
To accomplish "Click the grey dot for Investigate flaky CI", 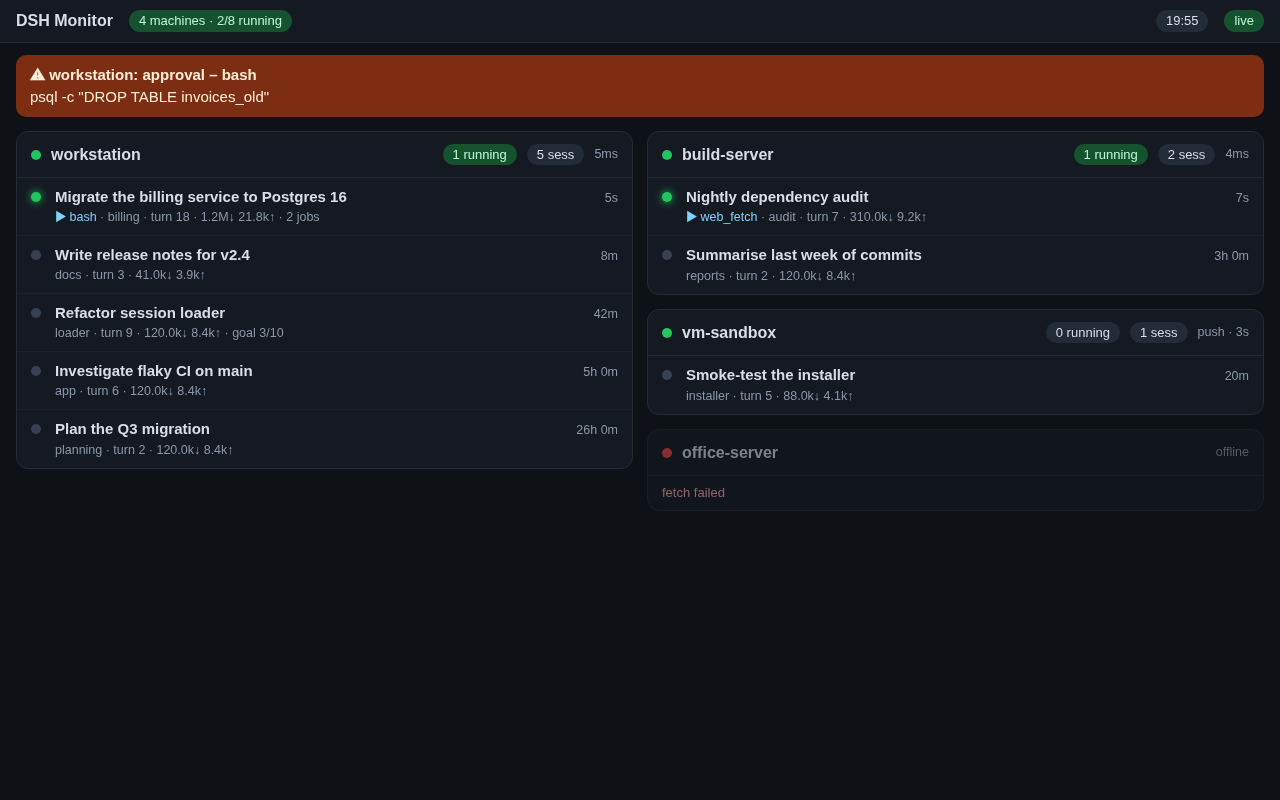I will pyautogui.click(x=36, y=371).
